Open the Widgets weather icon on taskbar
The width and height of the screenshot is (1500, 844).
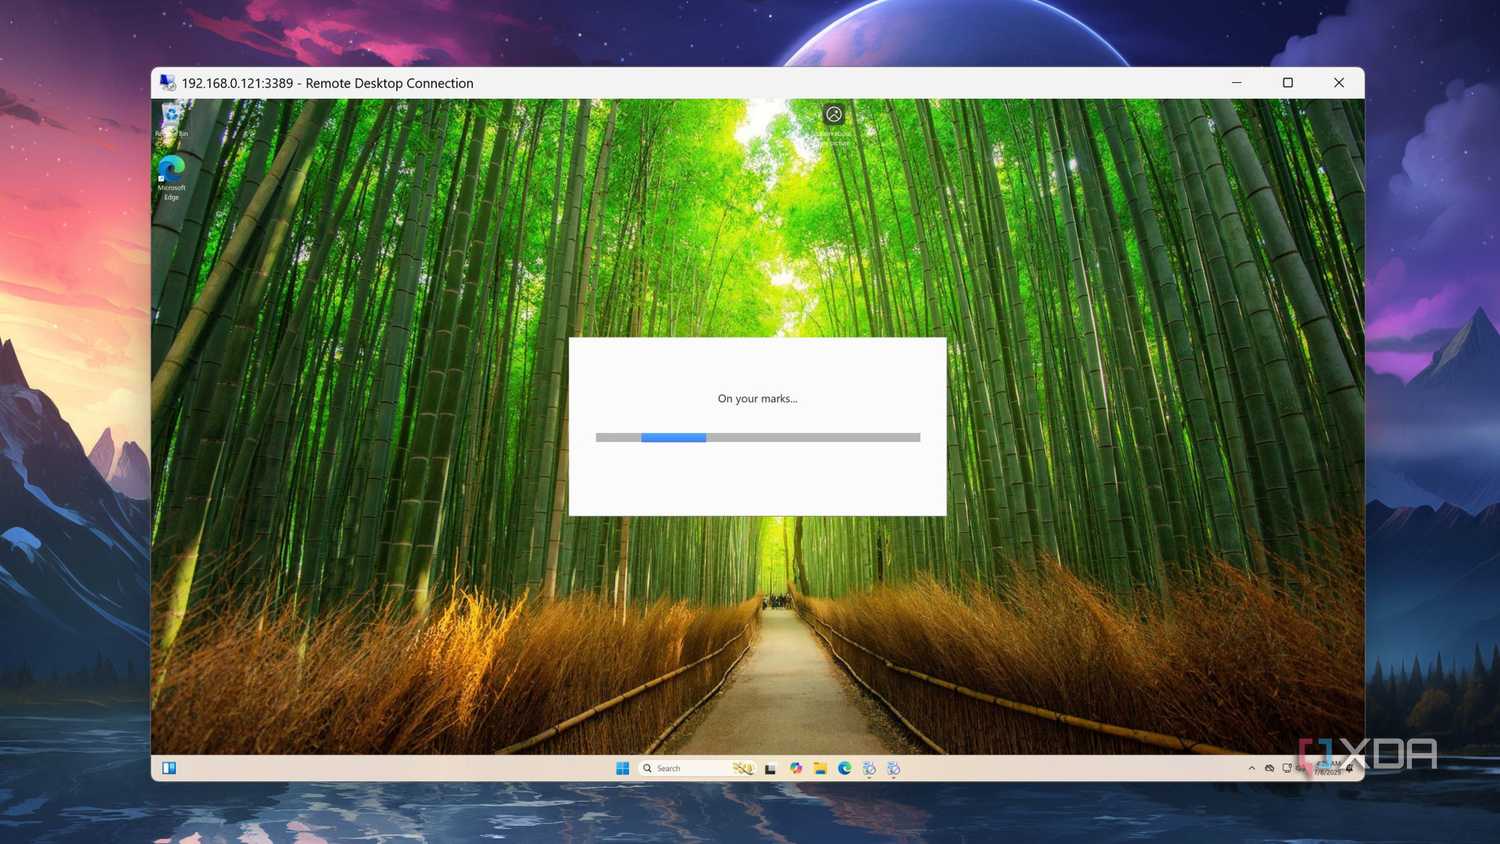(x=744, y=768)
